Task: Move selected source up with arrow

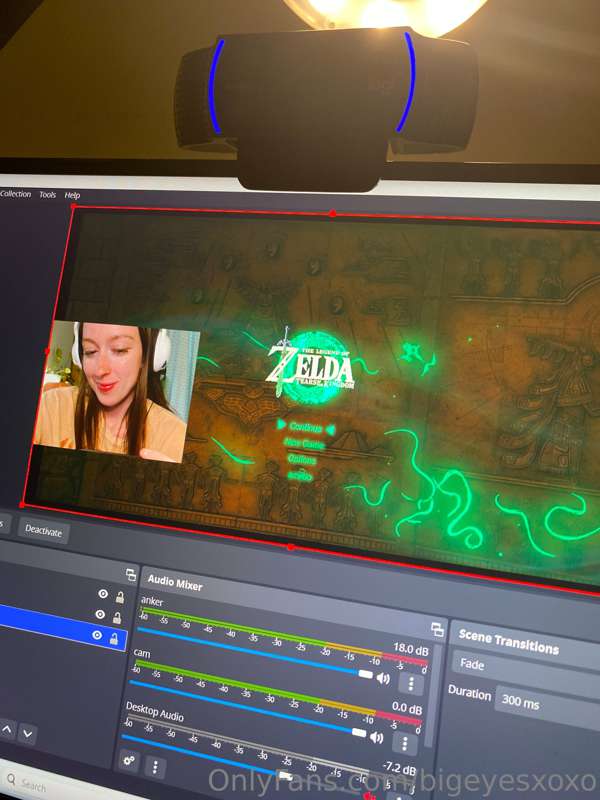Action: point(7,730)
